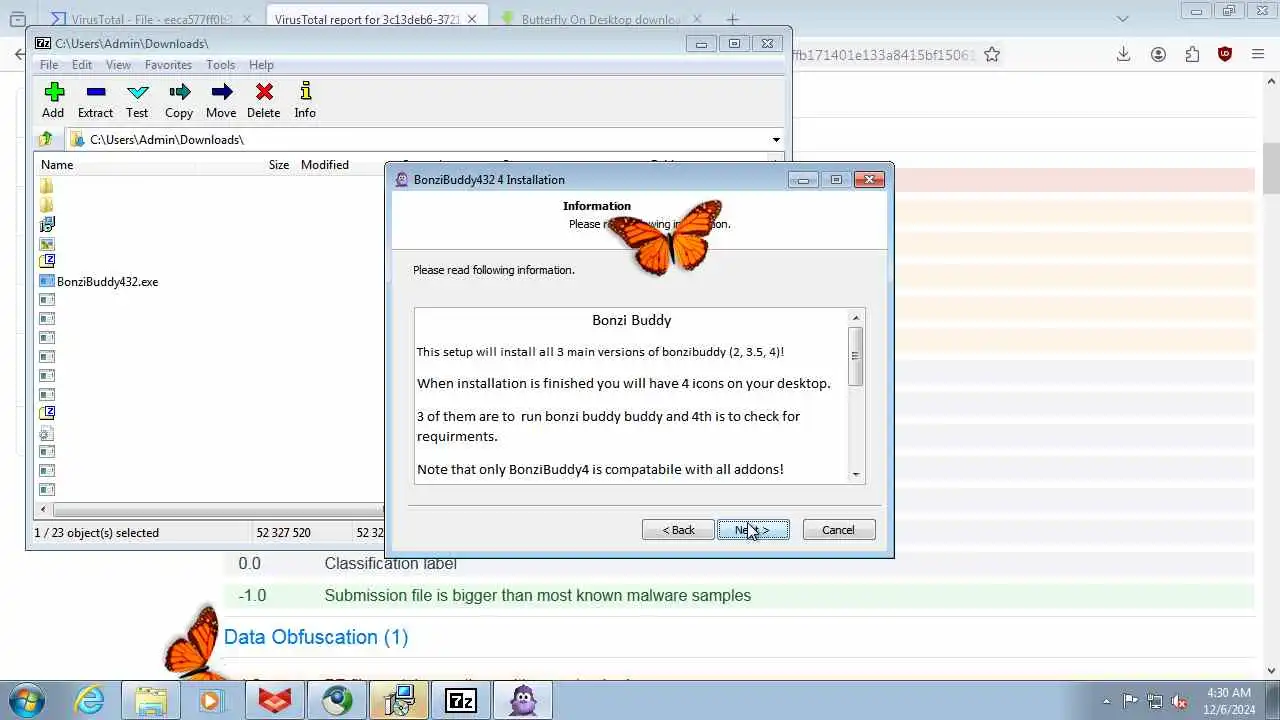This screenshot has width=1280, height=720.
Task: Close the VirusTotal File browser tab
Action: [246, 19]
